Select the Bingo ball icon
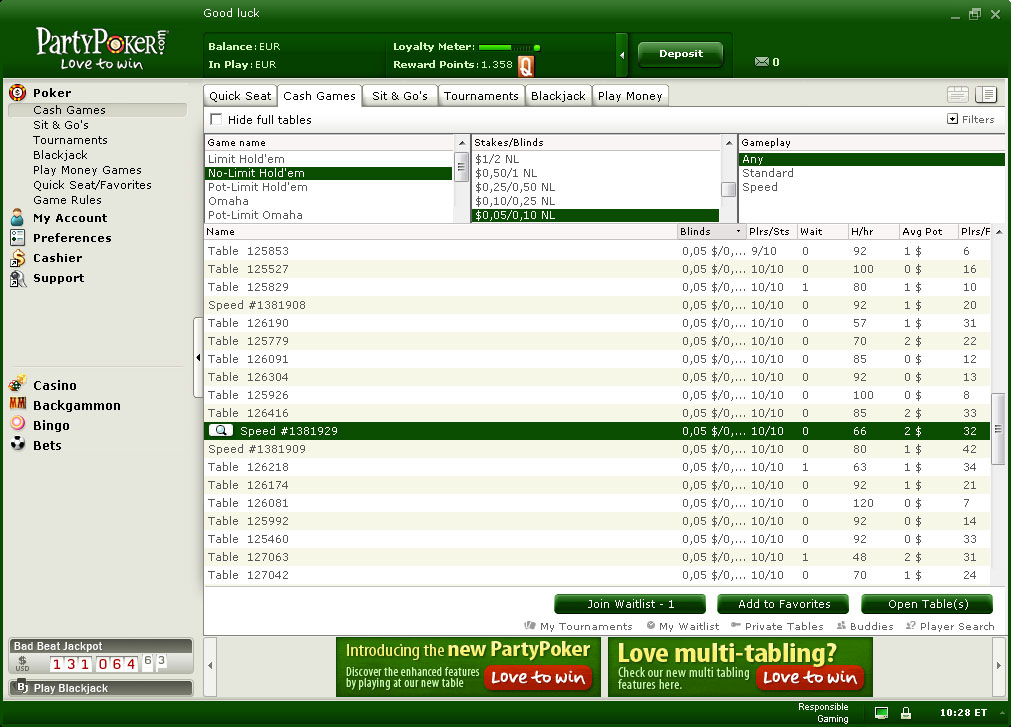1011x727 pixels. [17, 423]
